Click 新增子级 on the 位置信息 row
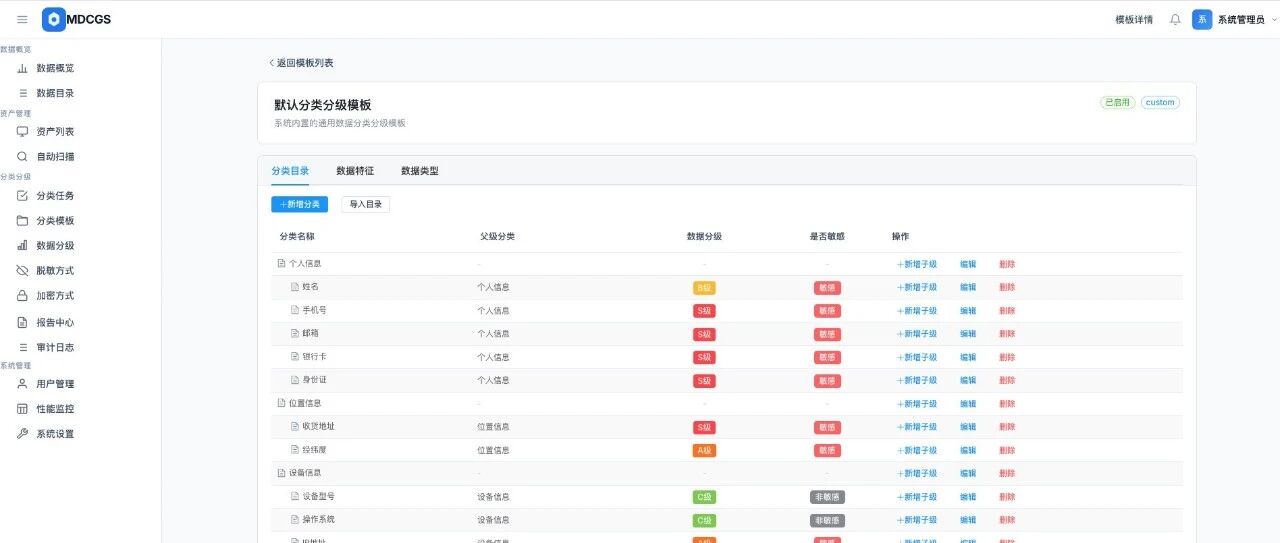 pos(917,403)
